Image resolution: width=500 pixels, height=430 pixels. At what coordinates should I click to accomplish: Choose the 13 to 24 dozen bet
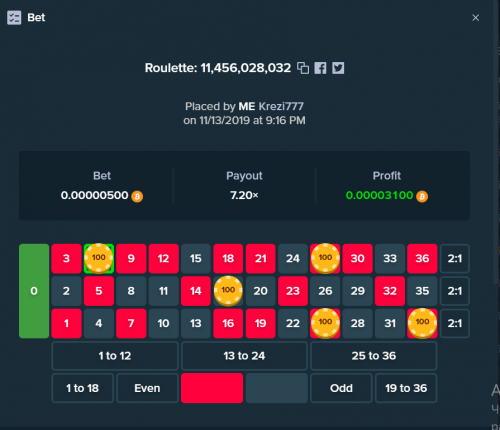(x=244, y=356)
